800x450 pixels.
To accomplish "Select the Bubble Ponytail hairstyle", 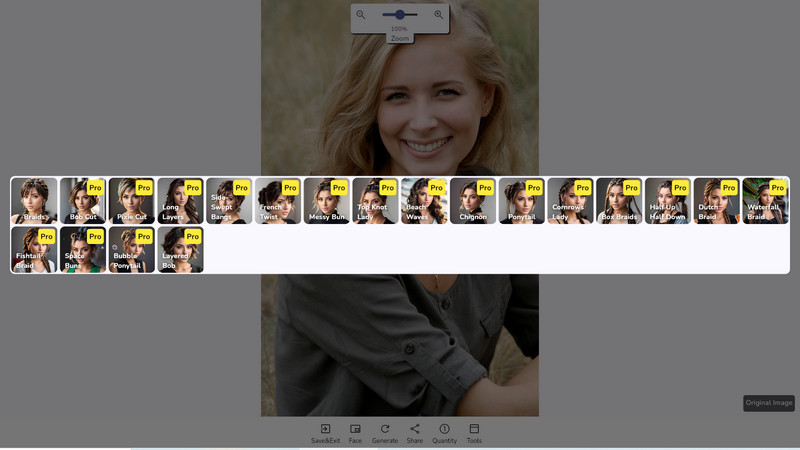I will pos(132,249).
